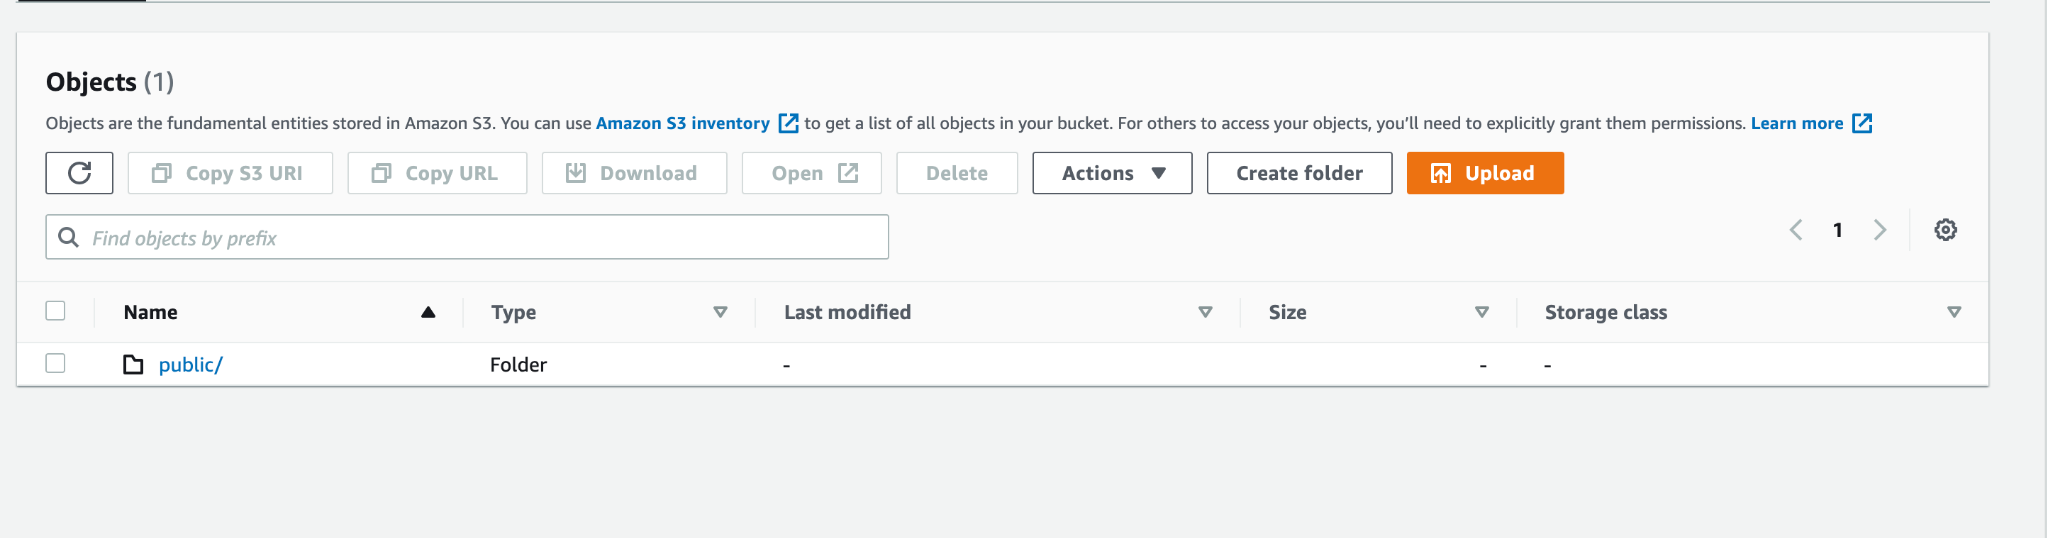Sort by Storage class column arrow

click(1954, 312)
